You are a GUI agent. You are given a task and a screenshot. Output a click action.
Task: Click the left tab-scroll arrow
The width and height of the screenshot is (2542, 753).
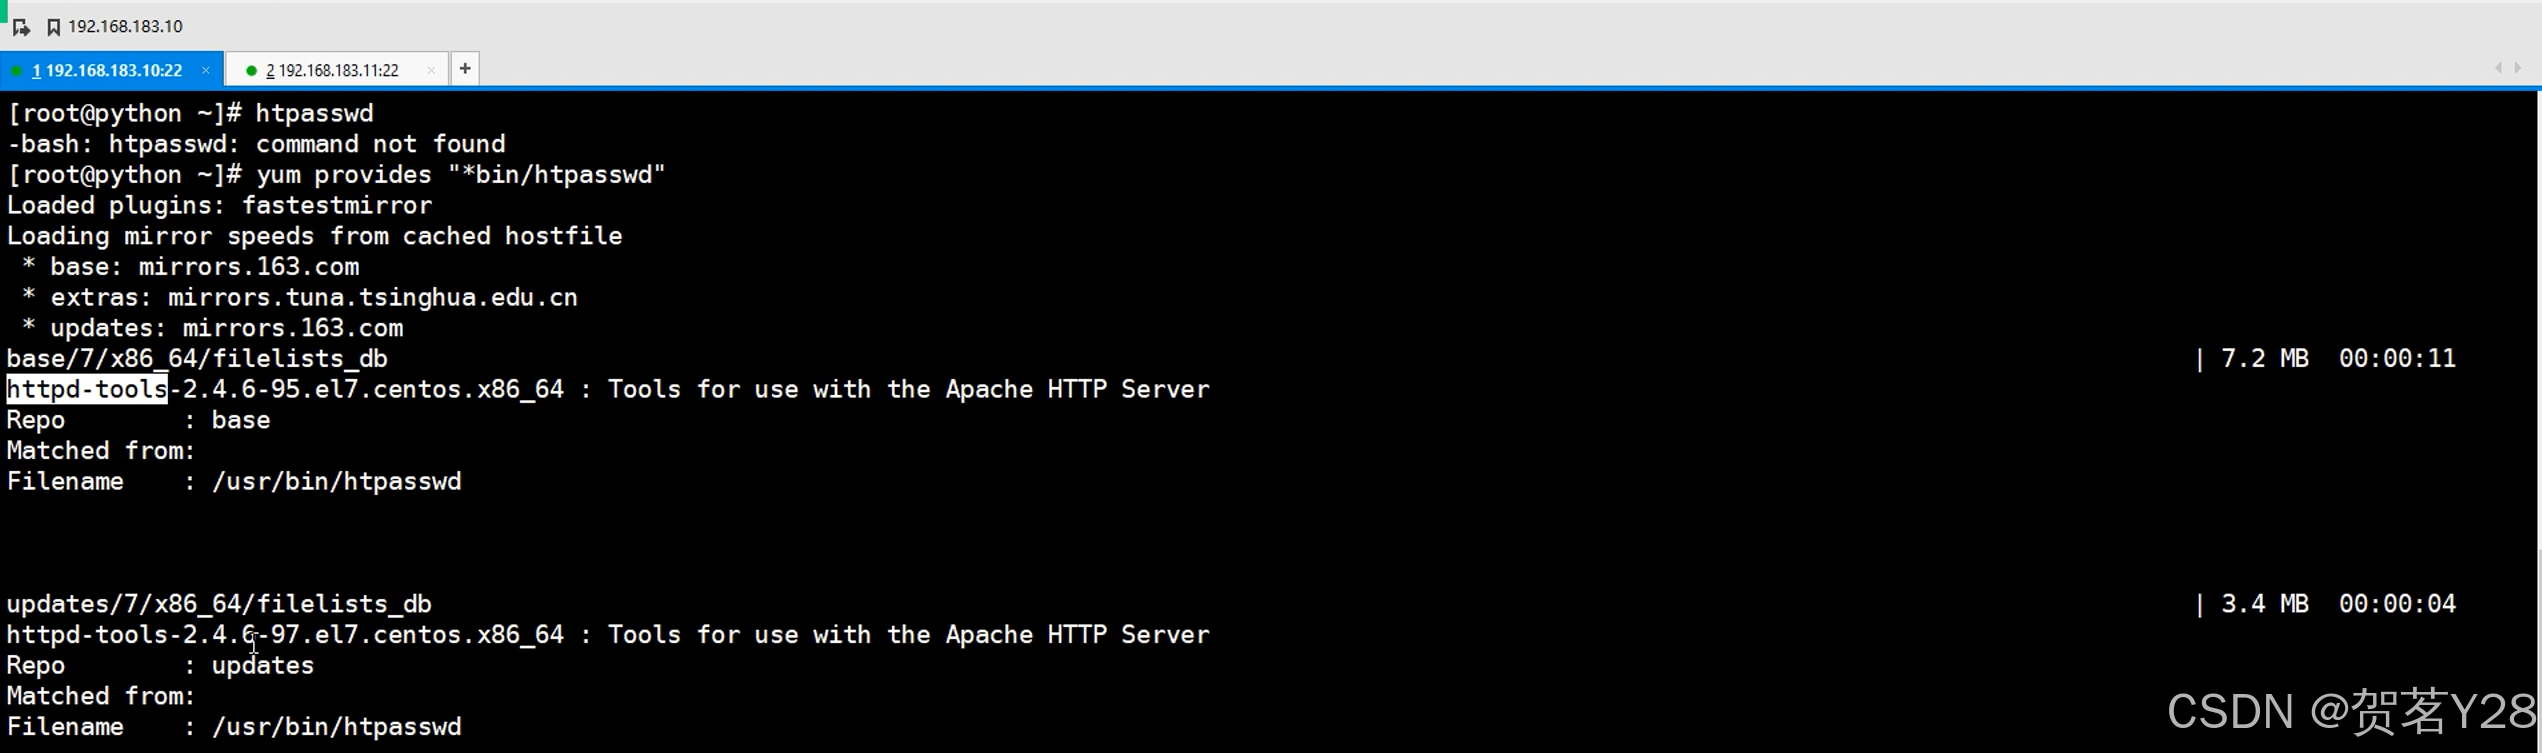coord(2498,68)
